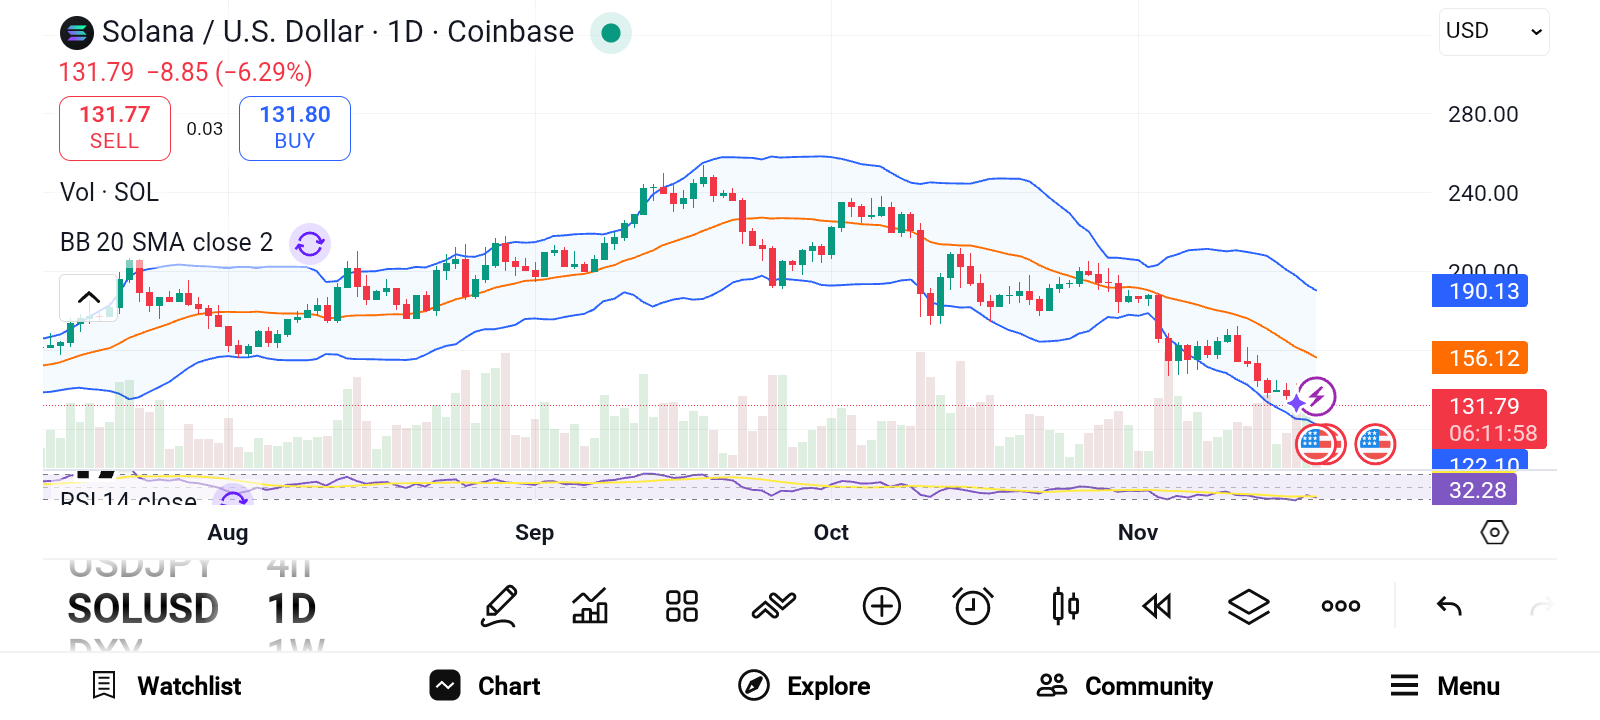The width and height of the screenshot is (1600, 720).
Task: Collapse the indicator legend with the chevron
Action: coord(89,297)
